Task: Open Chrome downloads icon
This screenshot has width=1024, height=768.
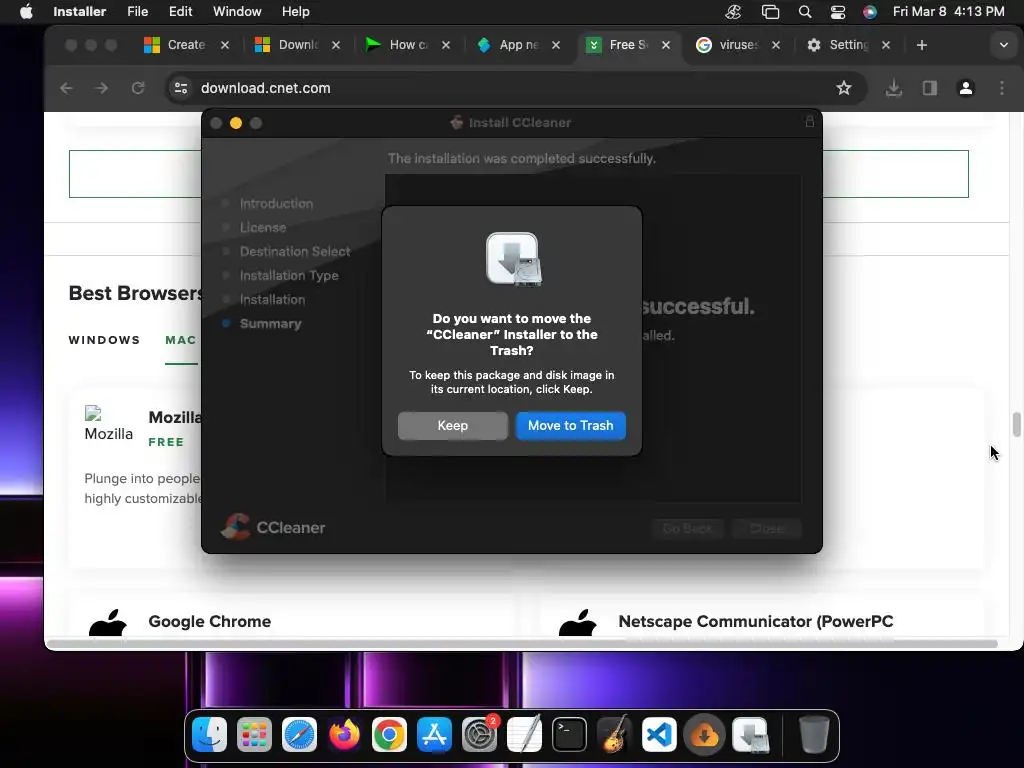Action: pyautogui.click(x=893, y=88)
